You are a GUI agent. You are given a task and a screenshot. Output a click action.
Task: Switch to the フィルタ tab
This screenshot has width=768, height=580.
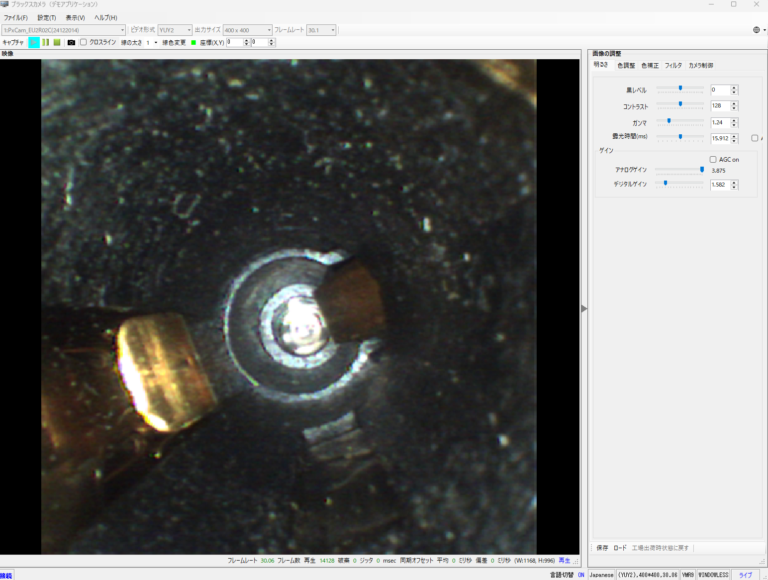coord(673,65)
